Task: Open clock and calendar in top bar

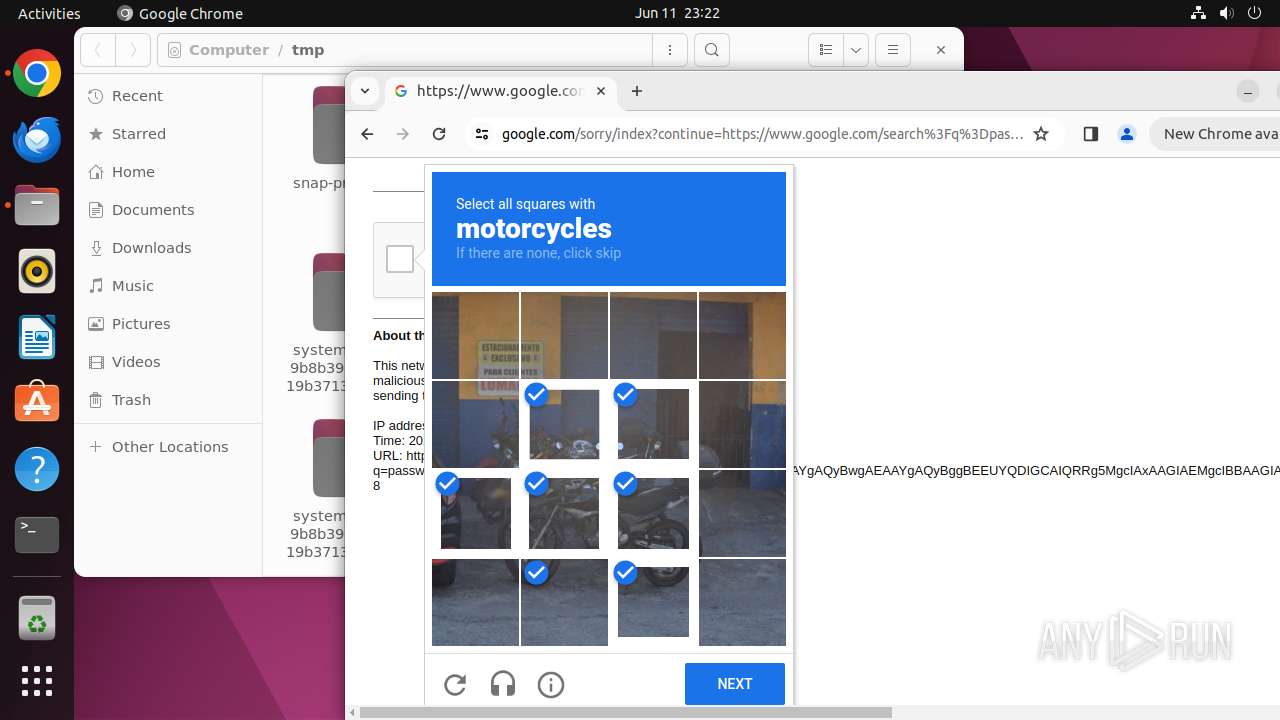Action: coord(677,13)
